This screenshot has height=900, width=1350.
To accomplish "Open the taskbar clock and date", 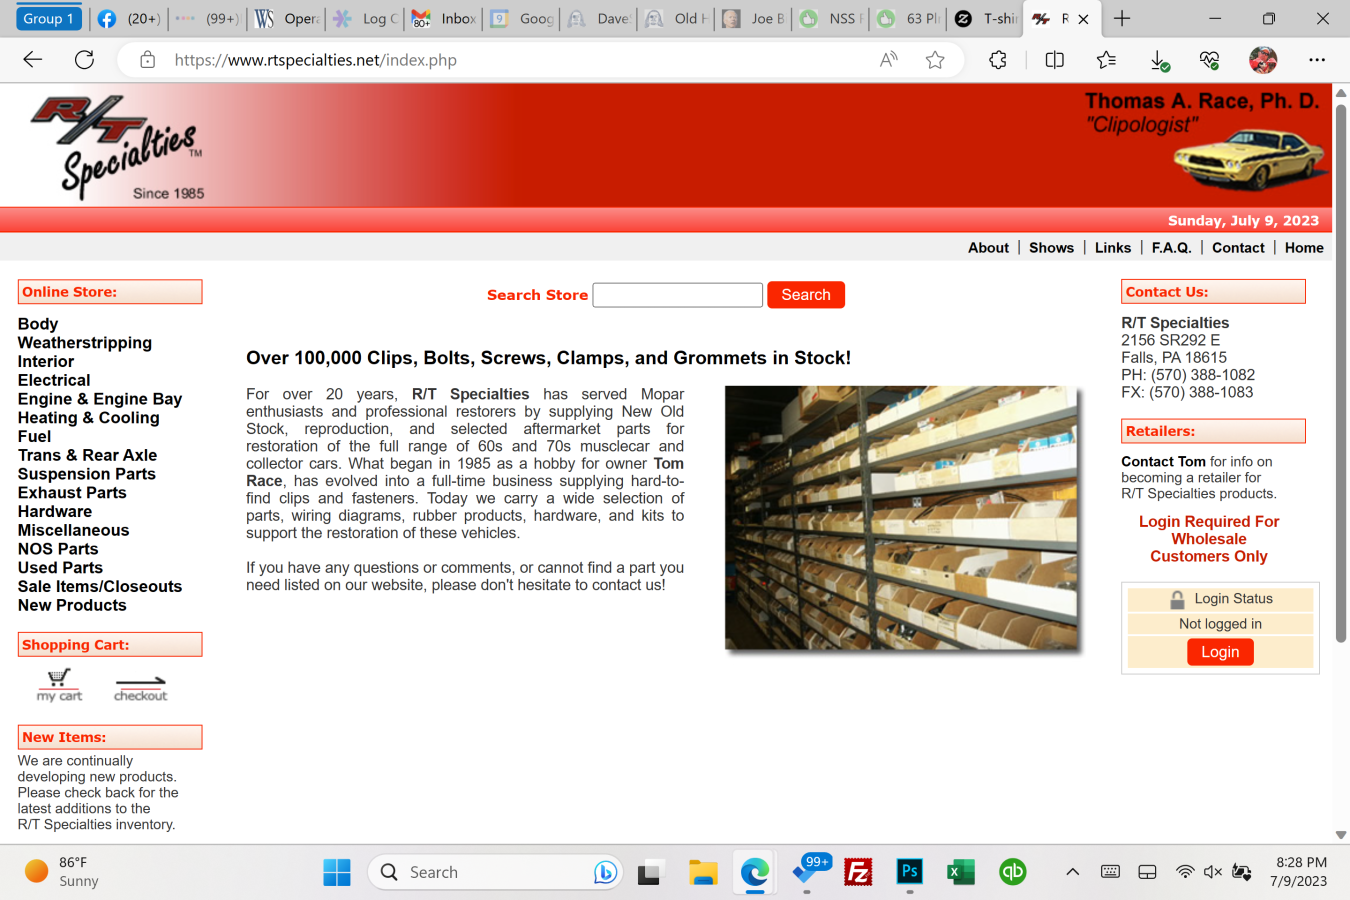I will 1301,872.
